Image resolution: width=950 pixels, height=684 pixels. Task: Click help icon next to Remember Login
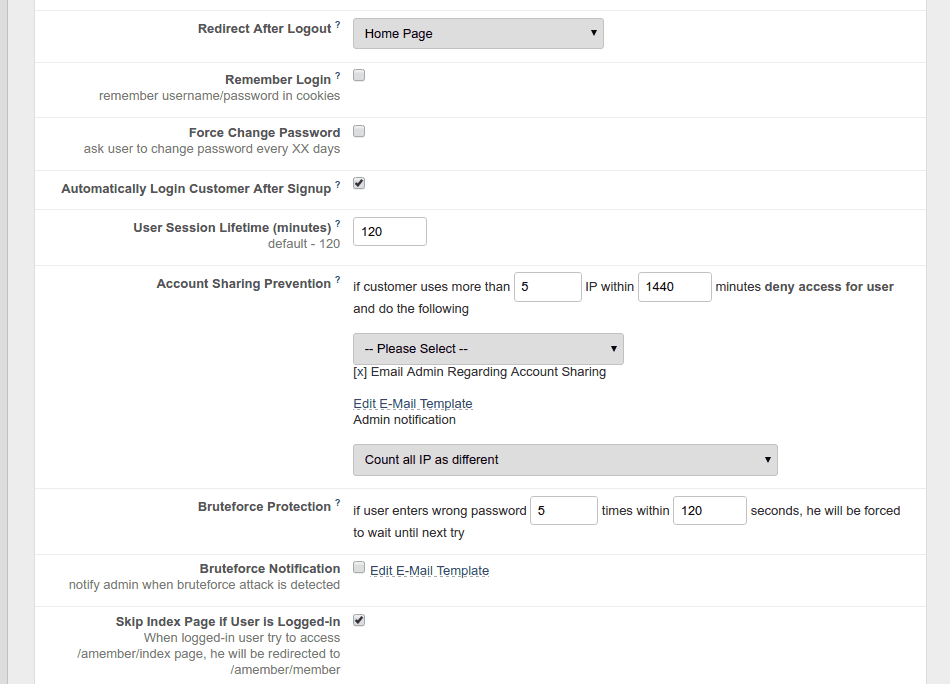pos(337,76)
